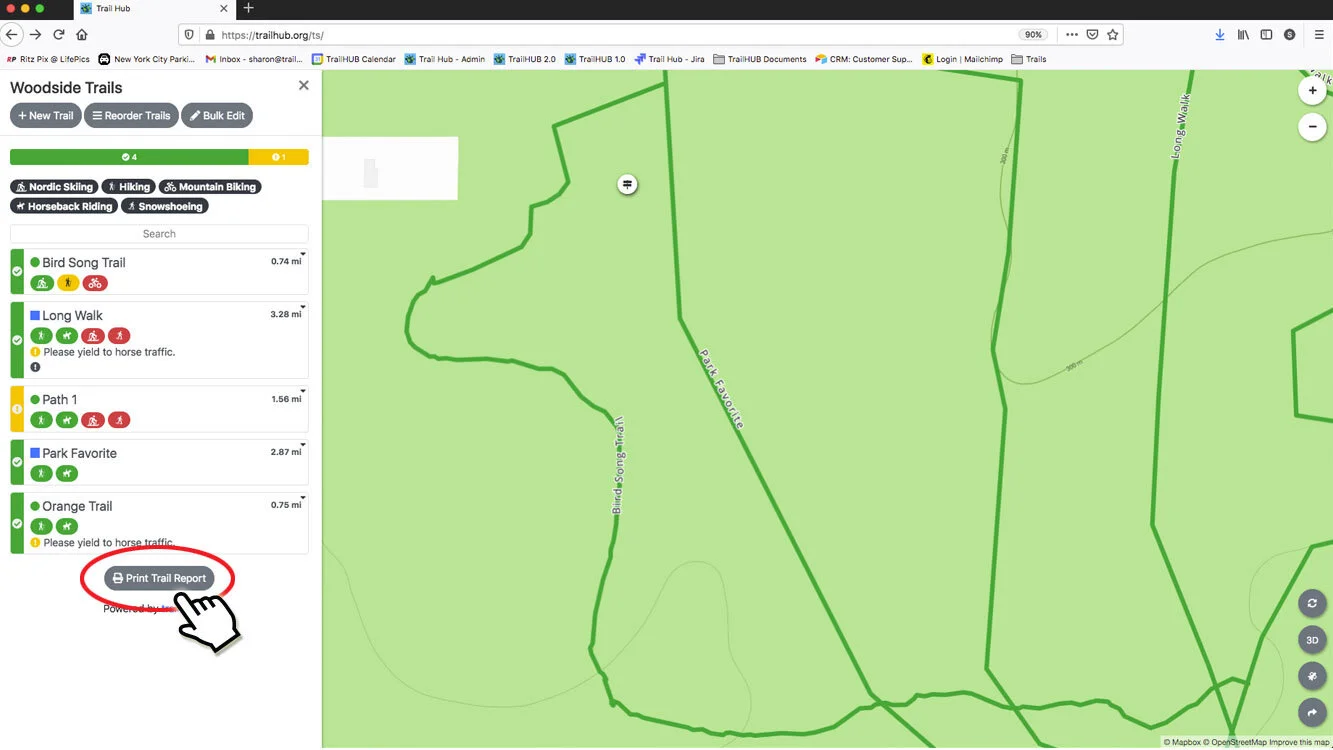
Task: Open a new browser tab
Action: point(248,8)
